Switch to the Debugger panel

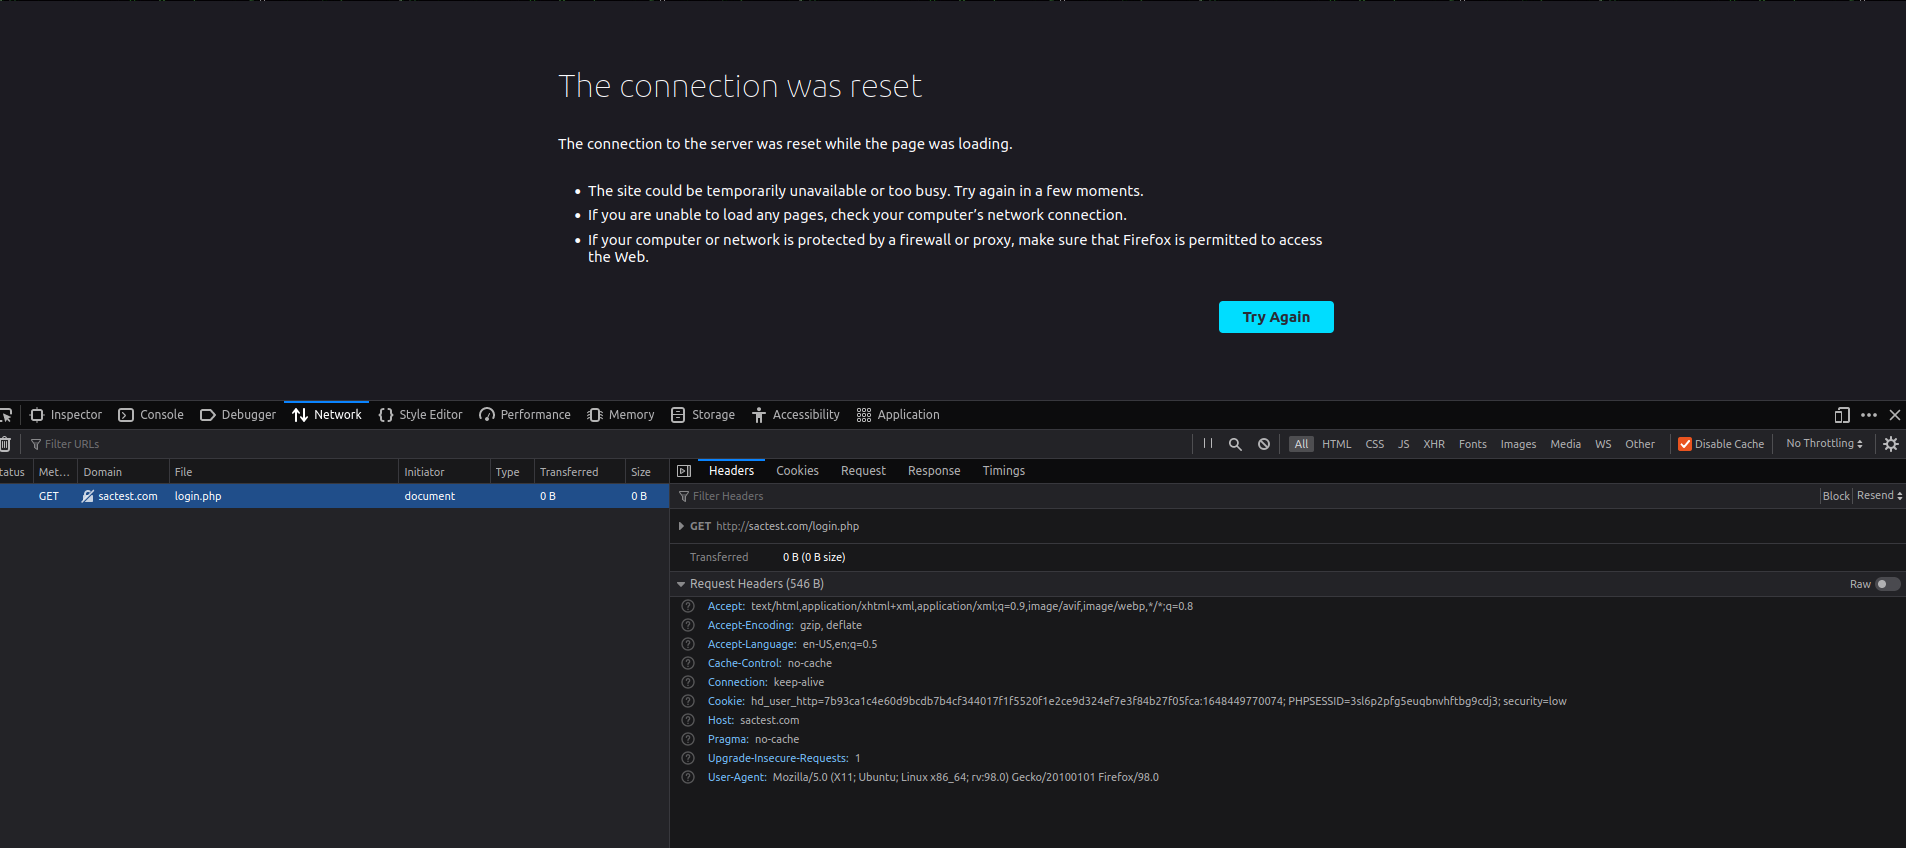(238, 415)
